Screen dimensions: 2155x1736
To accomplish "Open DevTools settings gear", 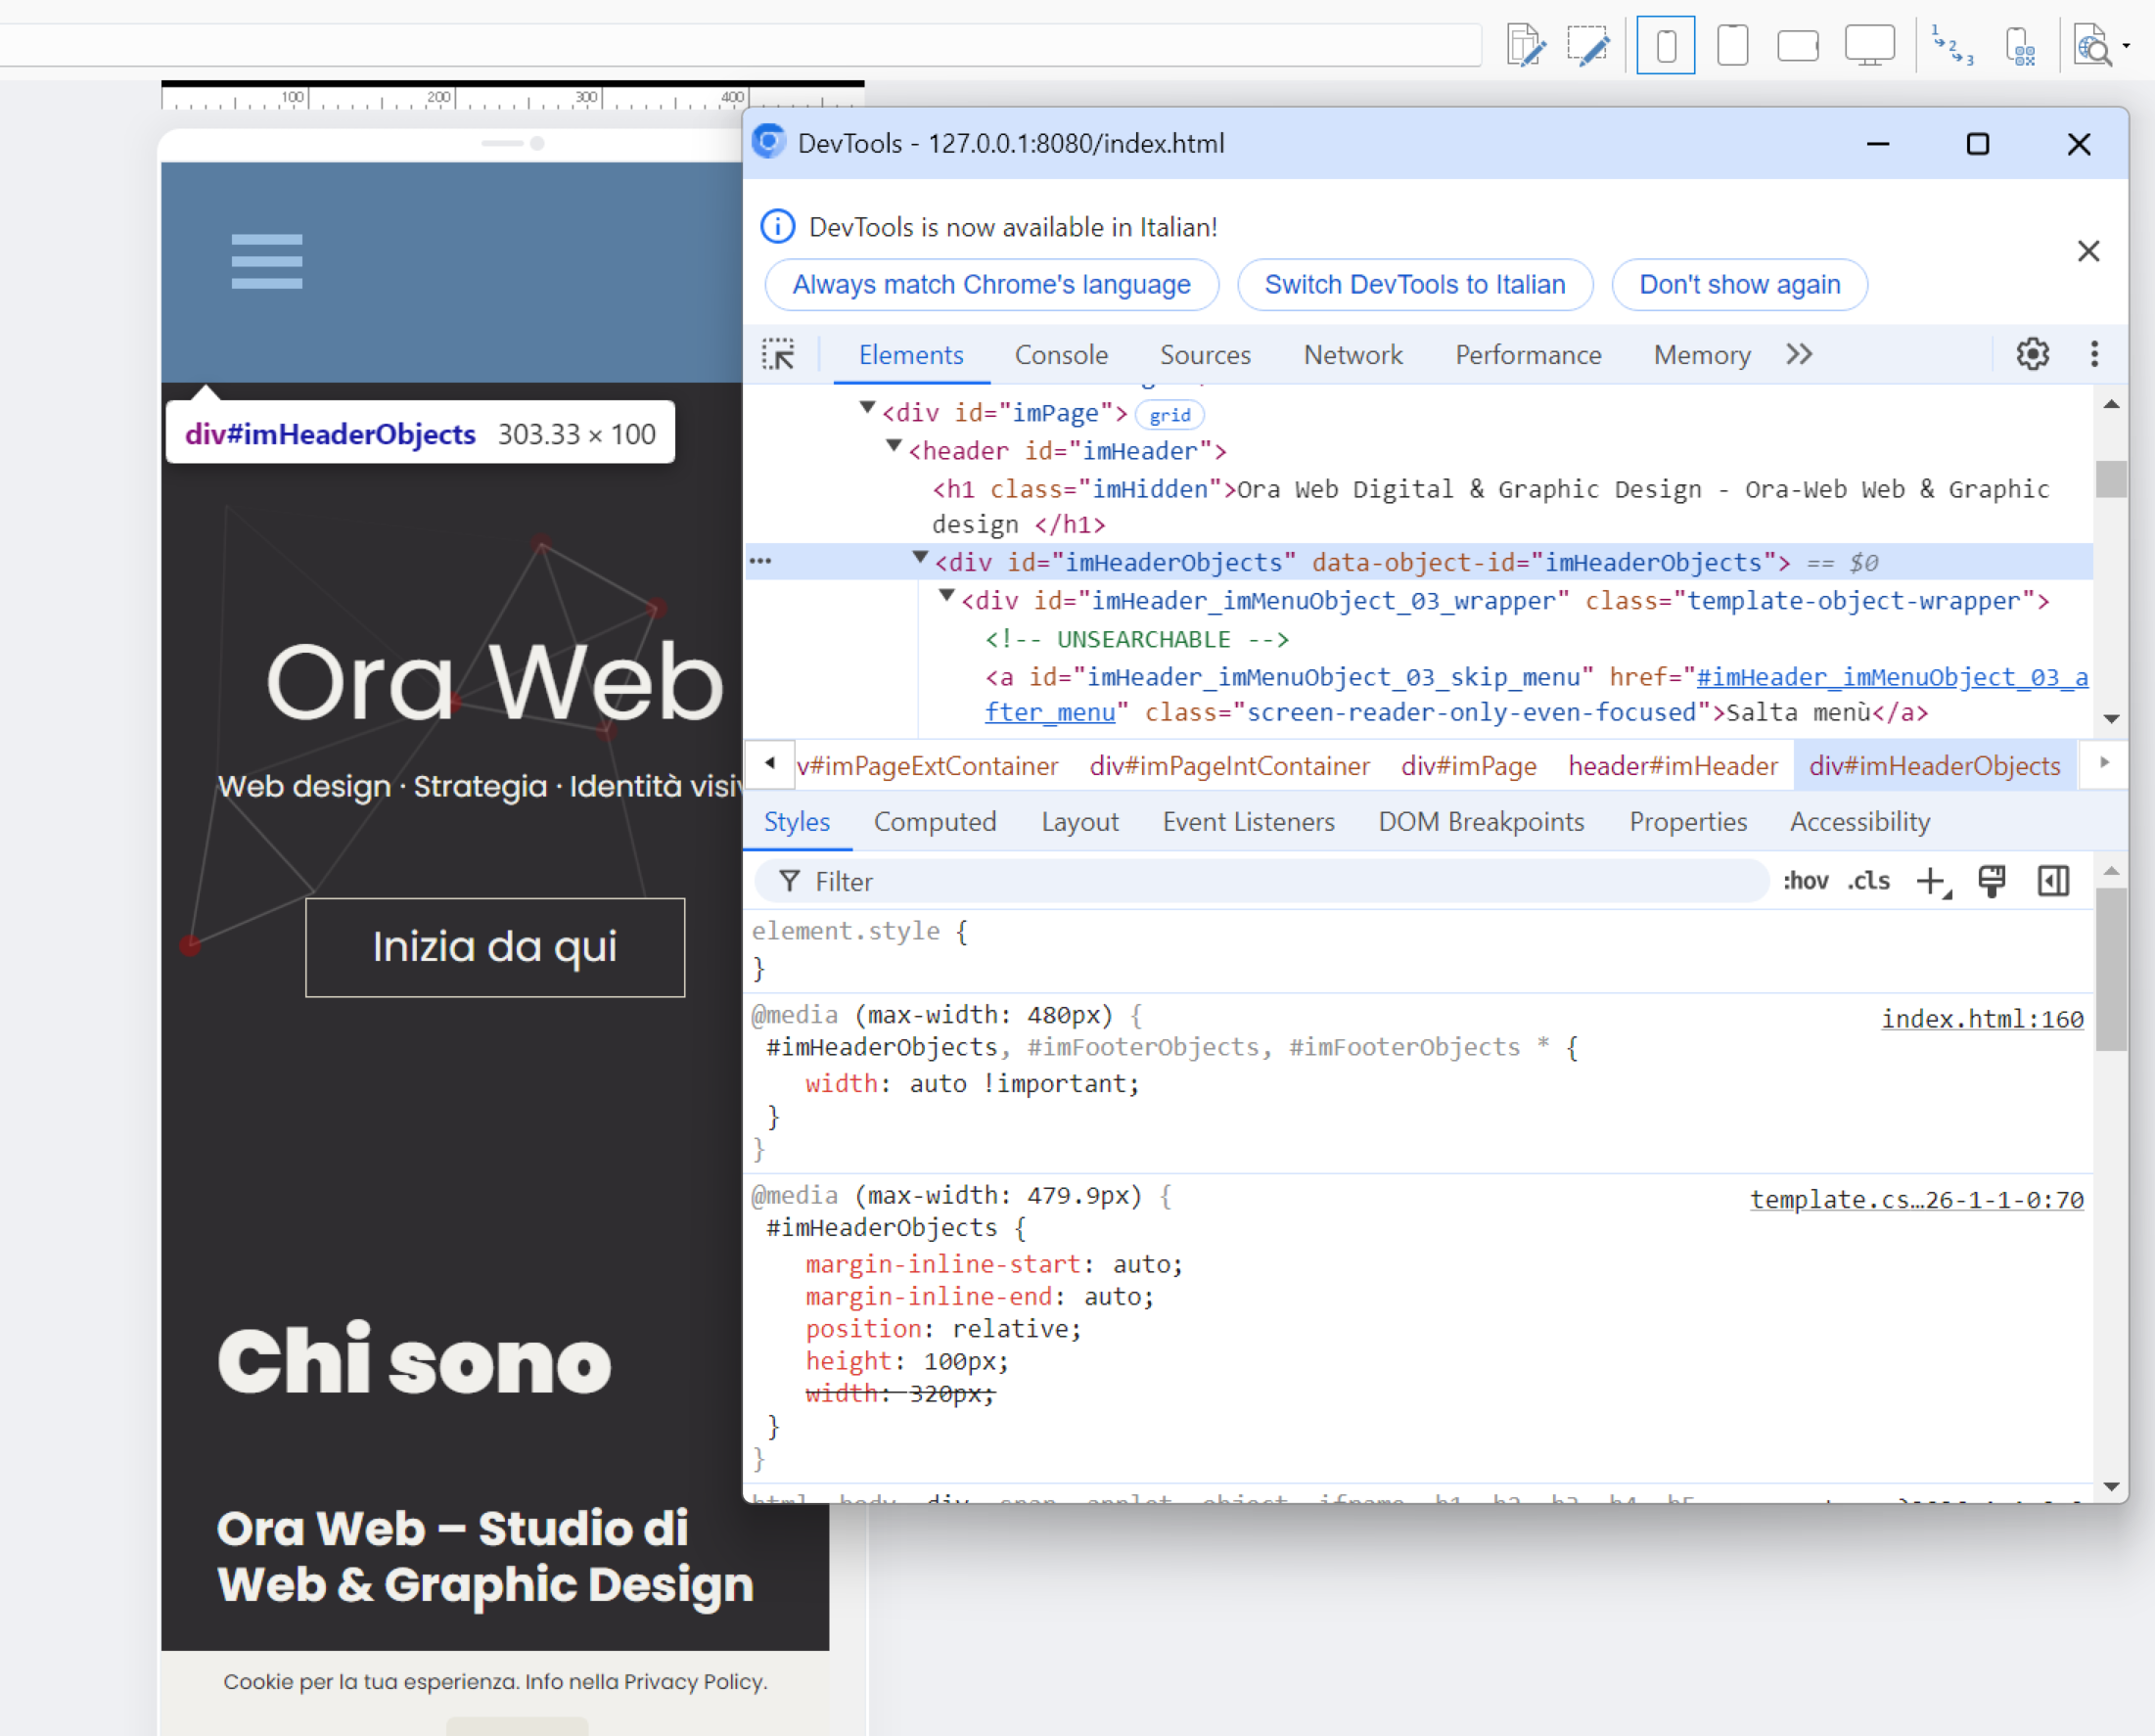I will tap(2032, 354).
